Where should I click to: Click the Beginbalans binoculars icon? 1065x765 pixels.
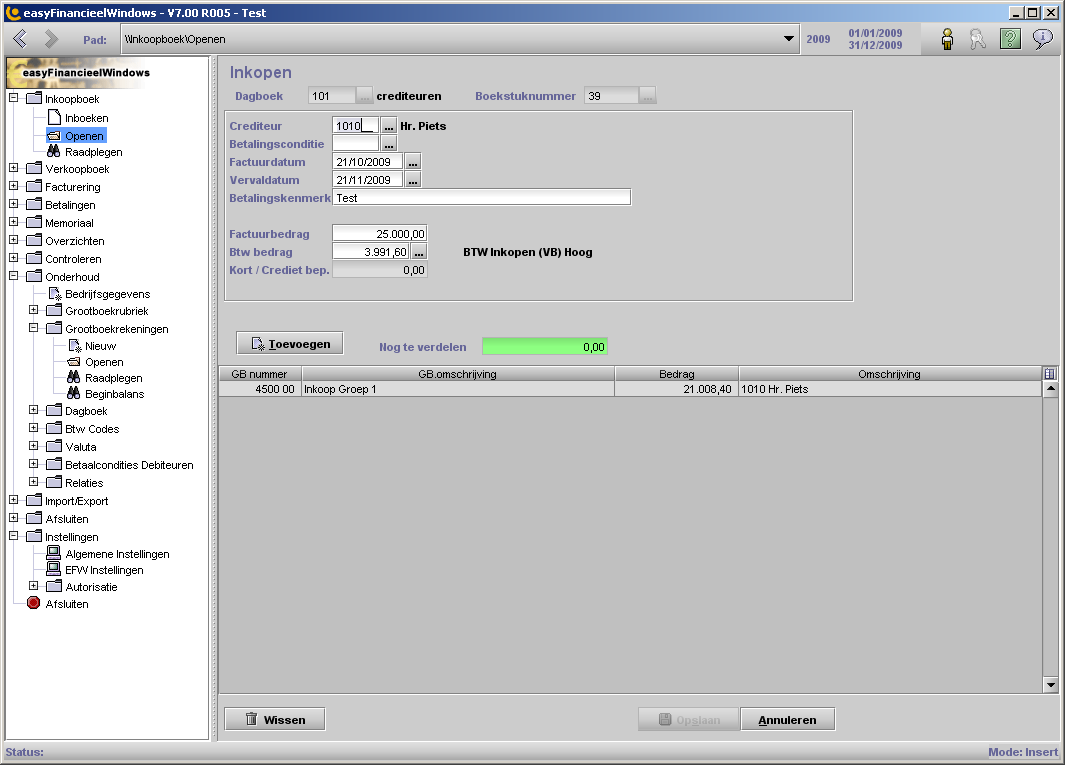click(x=73, y=393)
